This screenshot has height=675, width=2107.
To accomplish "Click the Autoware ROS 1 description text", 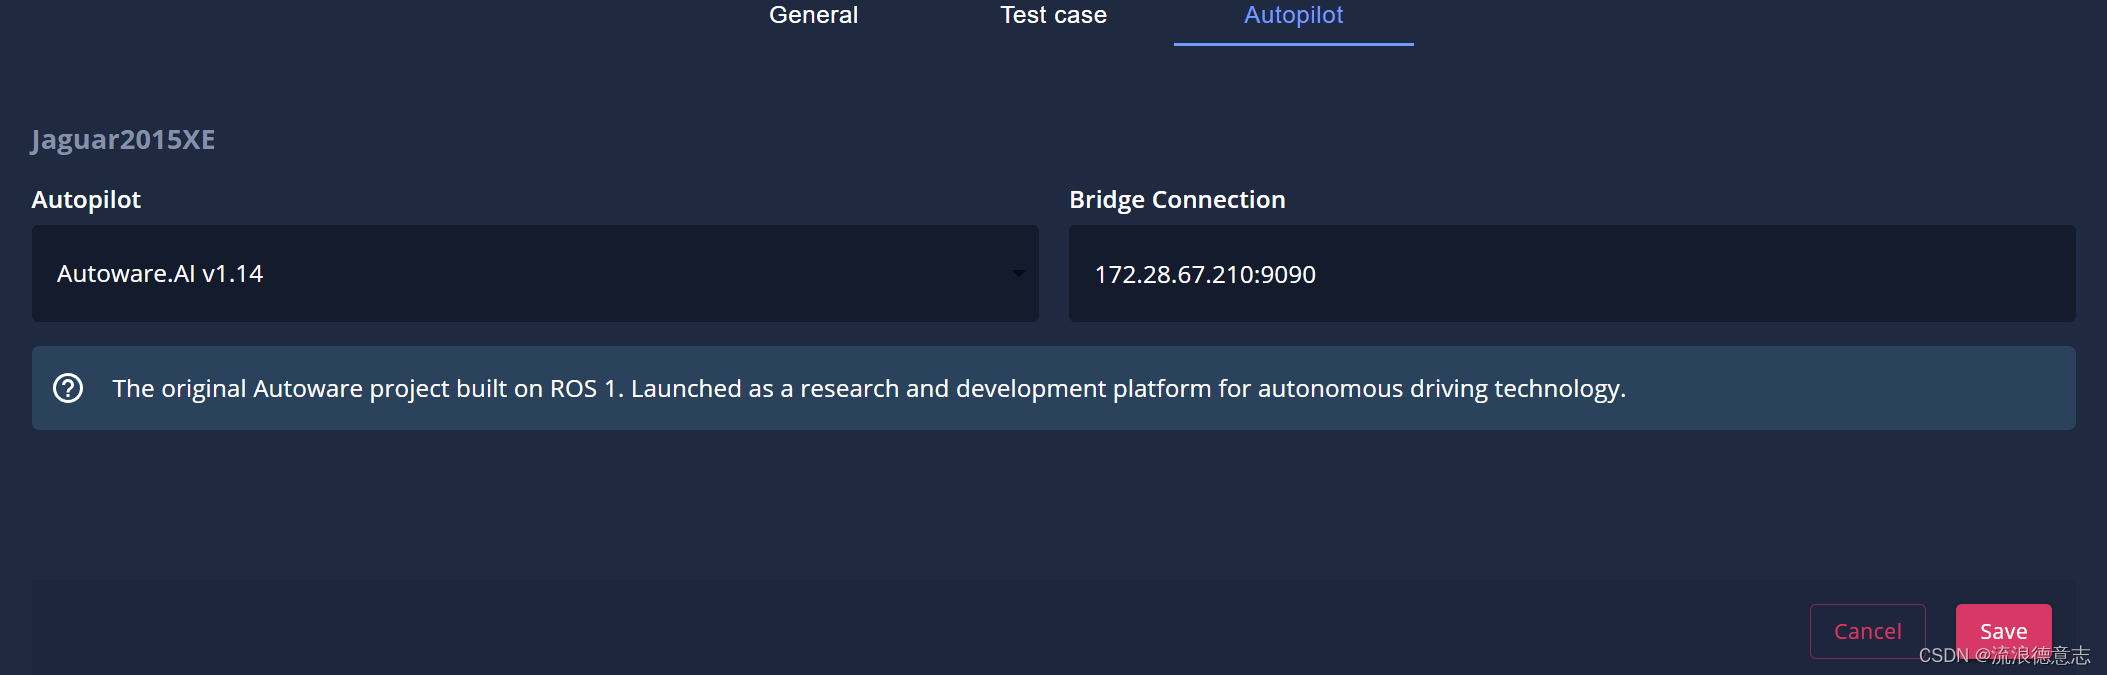I will coord(869,388).
